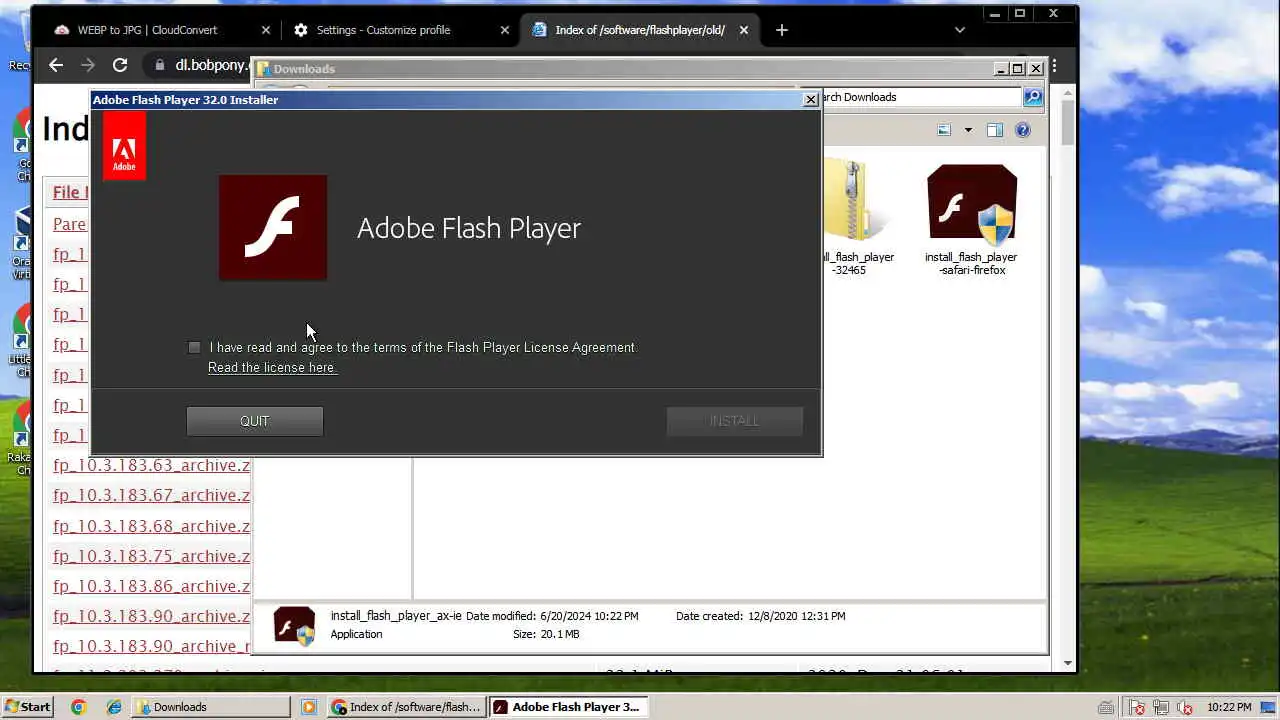This screenshot has width=1280, height=720.
Task: Click the network tray icon
Action: pos(1160,707)
